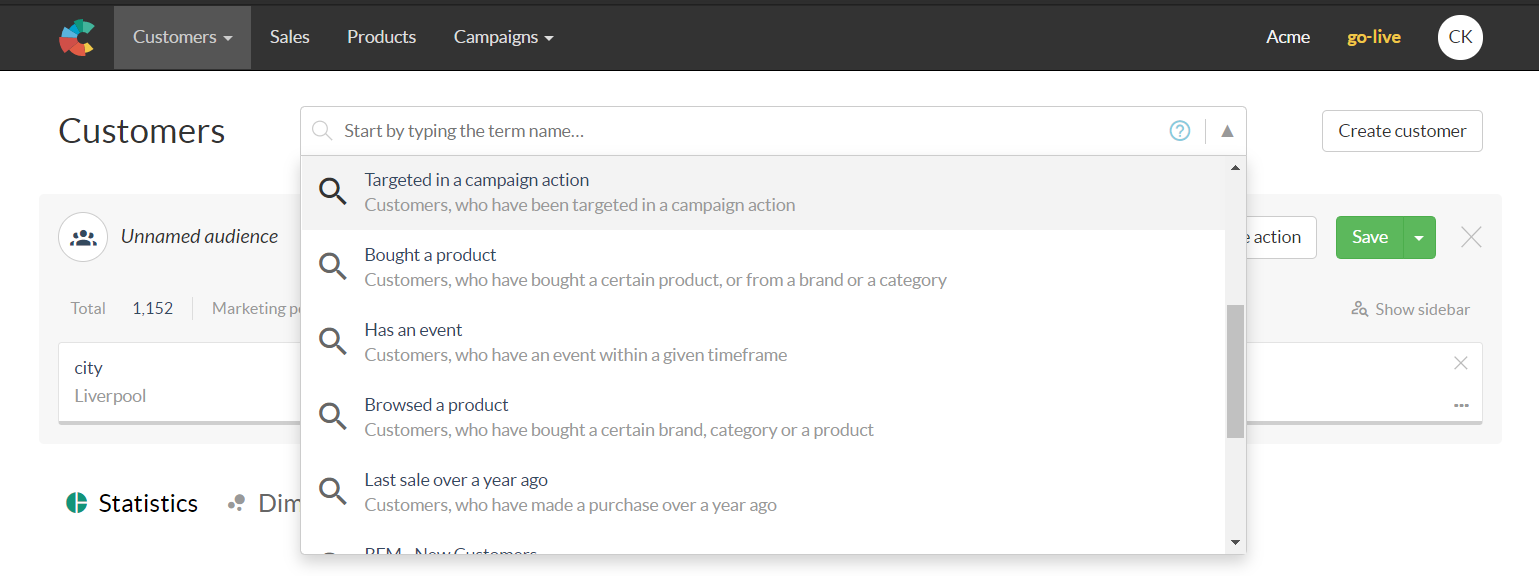Click the Statistics pie chart icon
Screen dimensions: 1539x576
77,503
